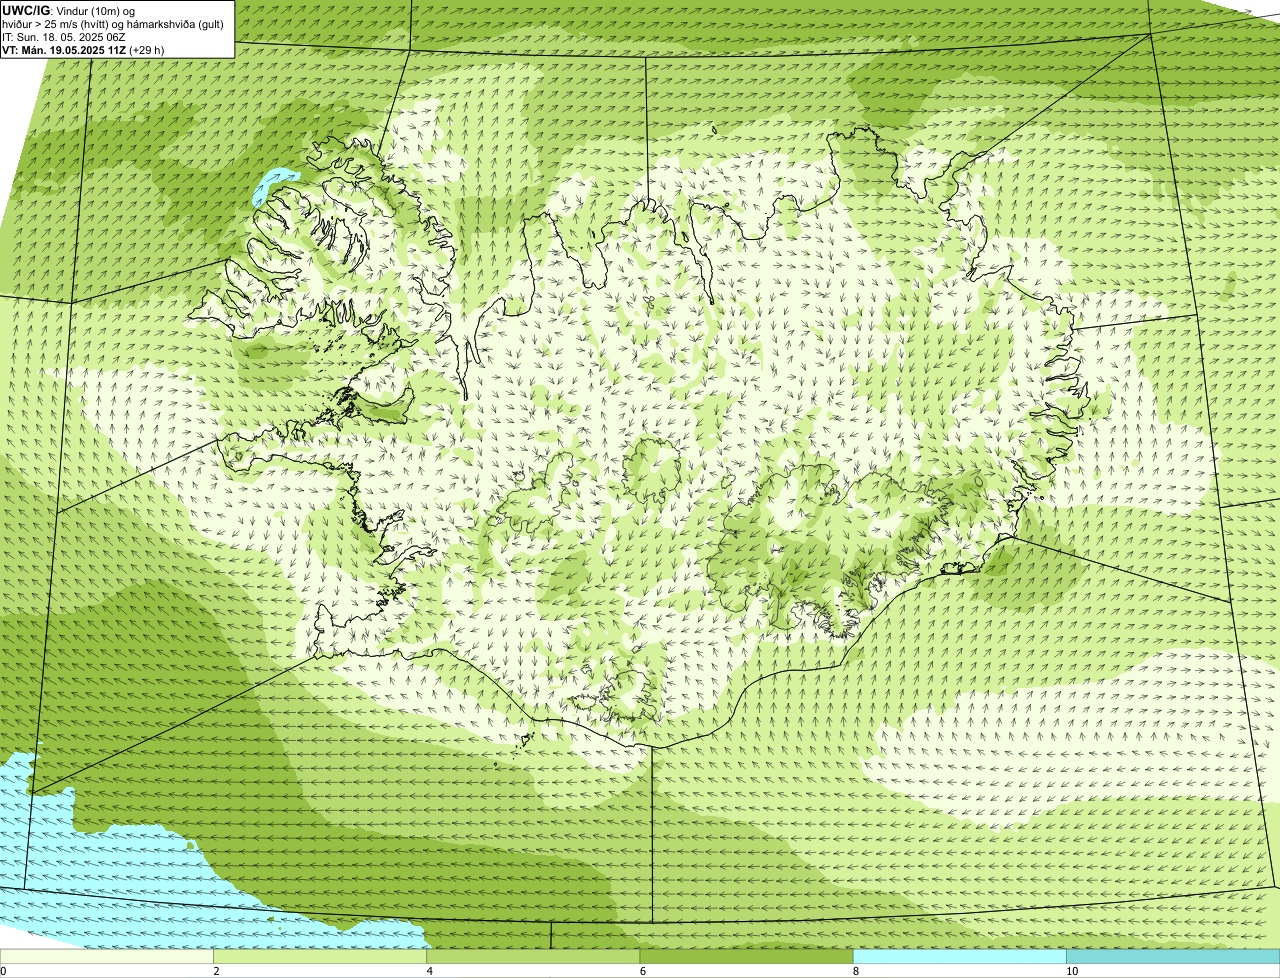Click the 8–10 m/s light cyan legend swatch
The image size is (1280, 978).
959,957
